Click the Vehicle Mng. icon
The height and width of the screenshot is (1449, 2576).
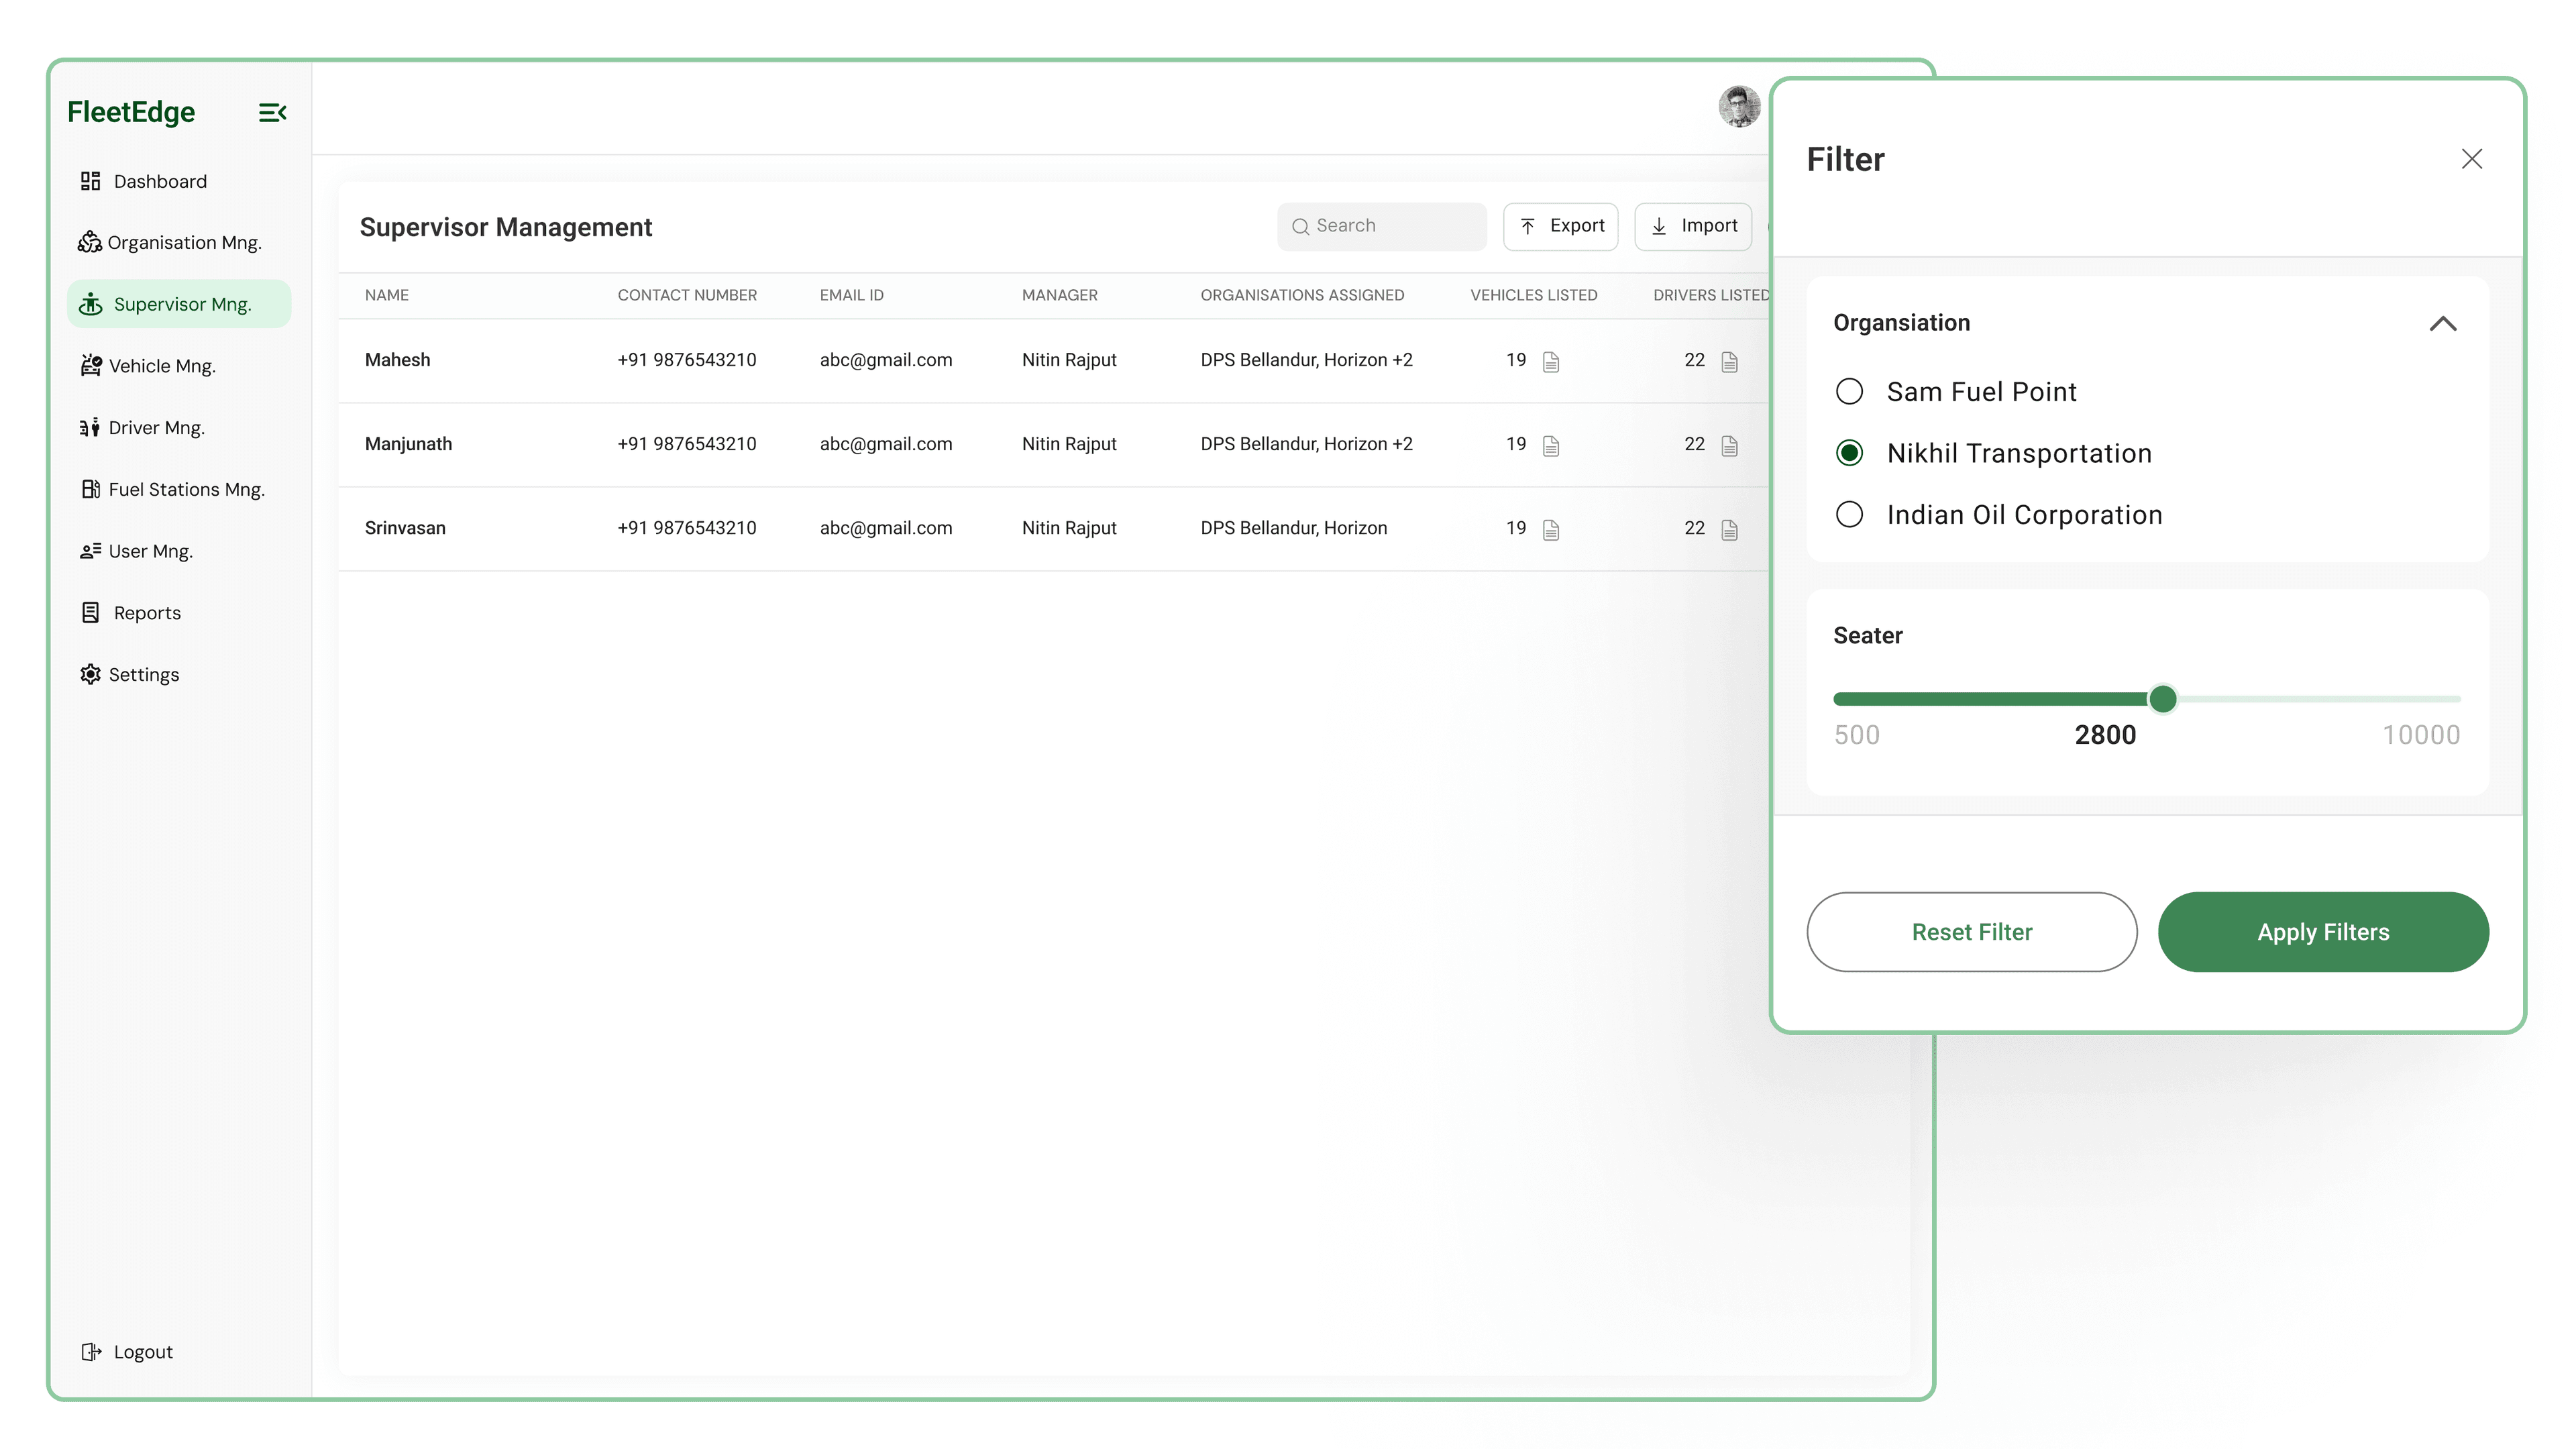(x=91, y=366)
